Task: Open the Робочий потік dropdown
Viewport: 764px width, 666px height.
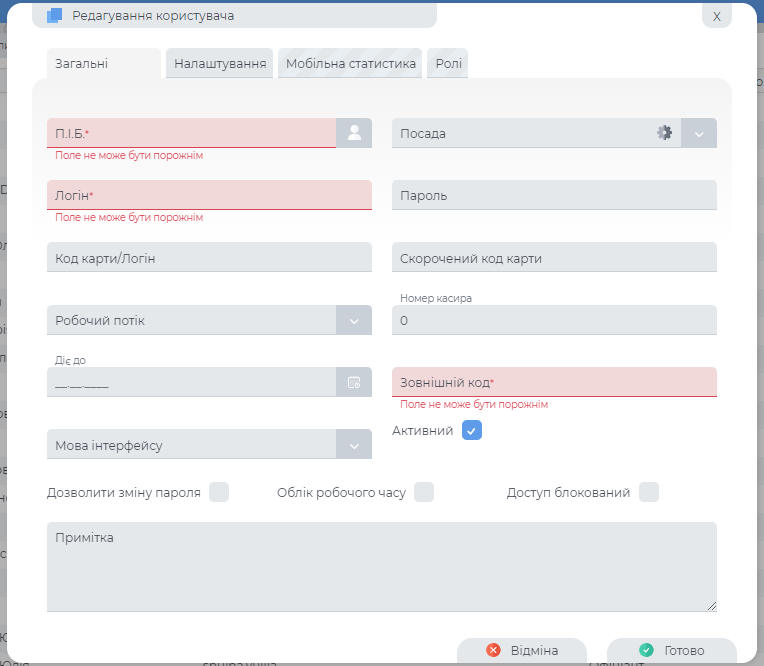Action: tap(353, 320)
